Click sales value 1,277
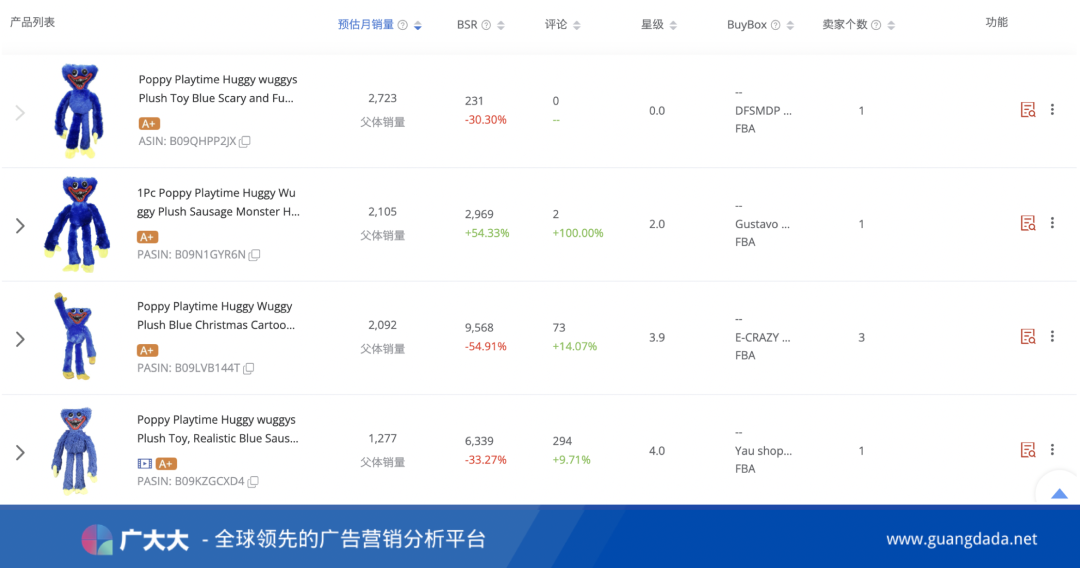Image resolution: width=1080 pixels, height=568 pixels. 382,439
